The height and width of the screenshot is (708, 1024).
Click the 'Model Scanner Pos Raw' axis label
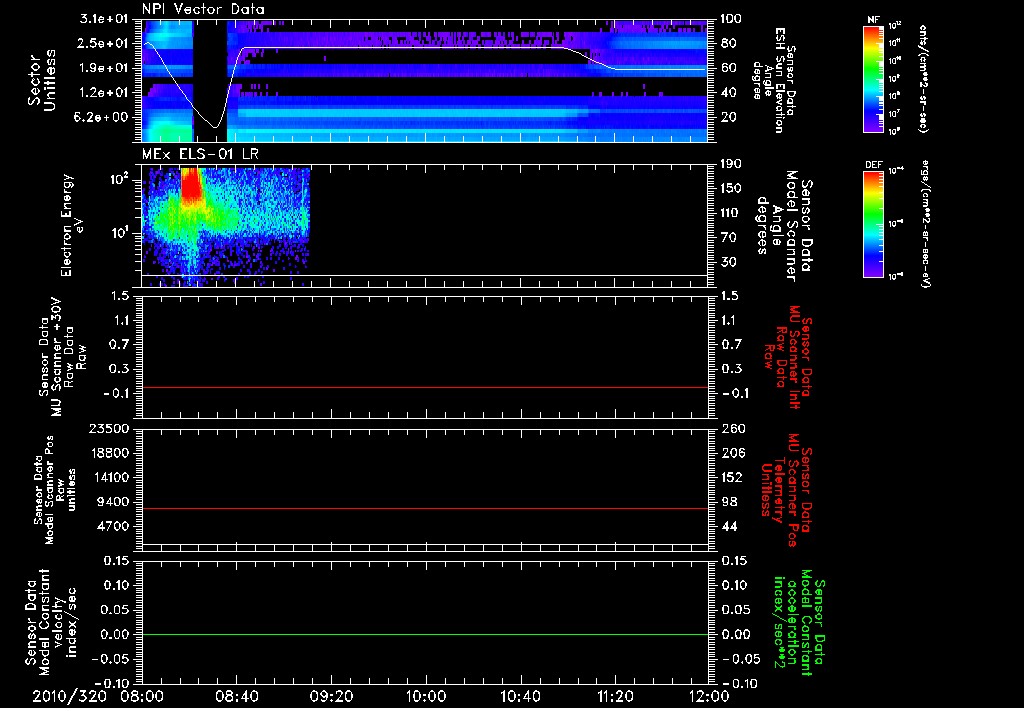[56, 490]
